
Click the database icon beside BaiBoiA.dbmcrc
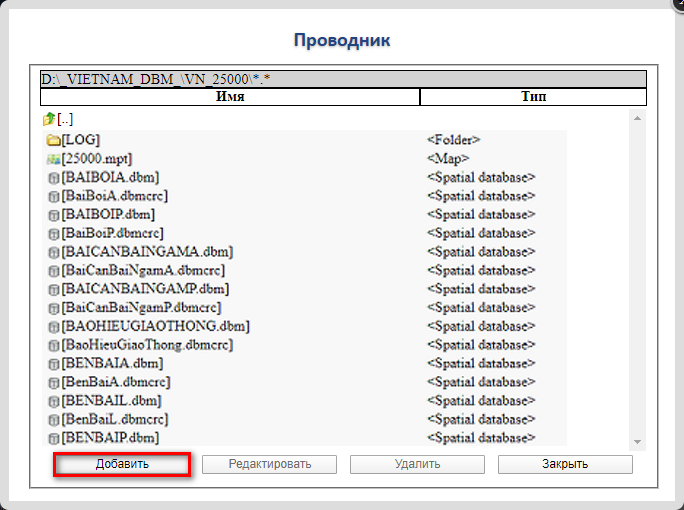click(x=53, y=196)
